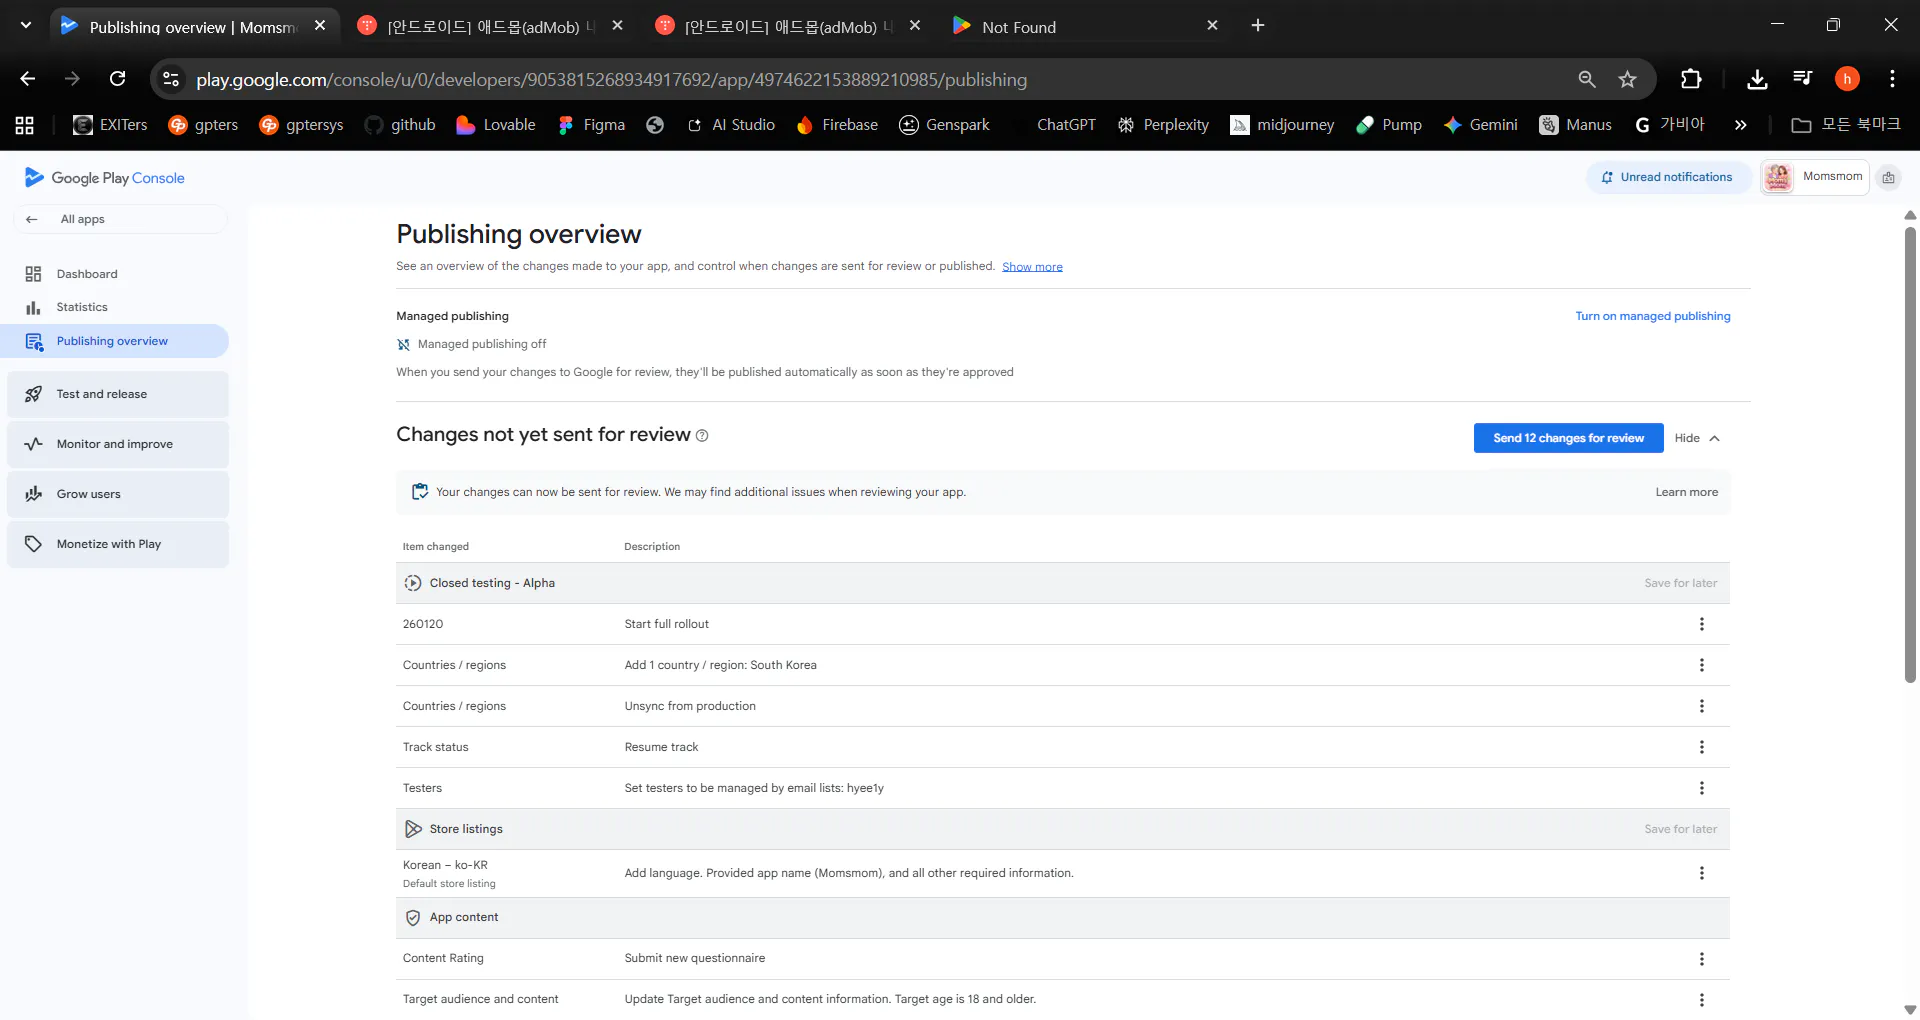The width and height of the screenshot is (1920, 1020).
Task: Click the Publishing overview sidebar icon
Action: (34, 342)
